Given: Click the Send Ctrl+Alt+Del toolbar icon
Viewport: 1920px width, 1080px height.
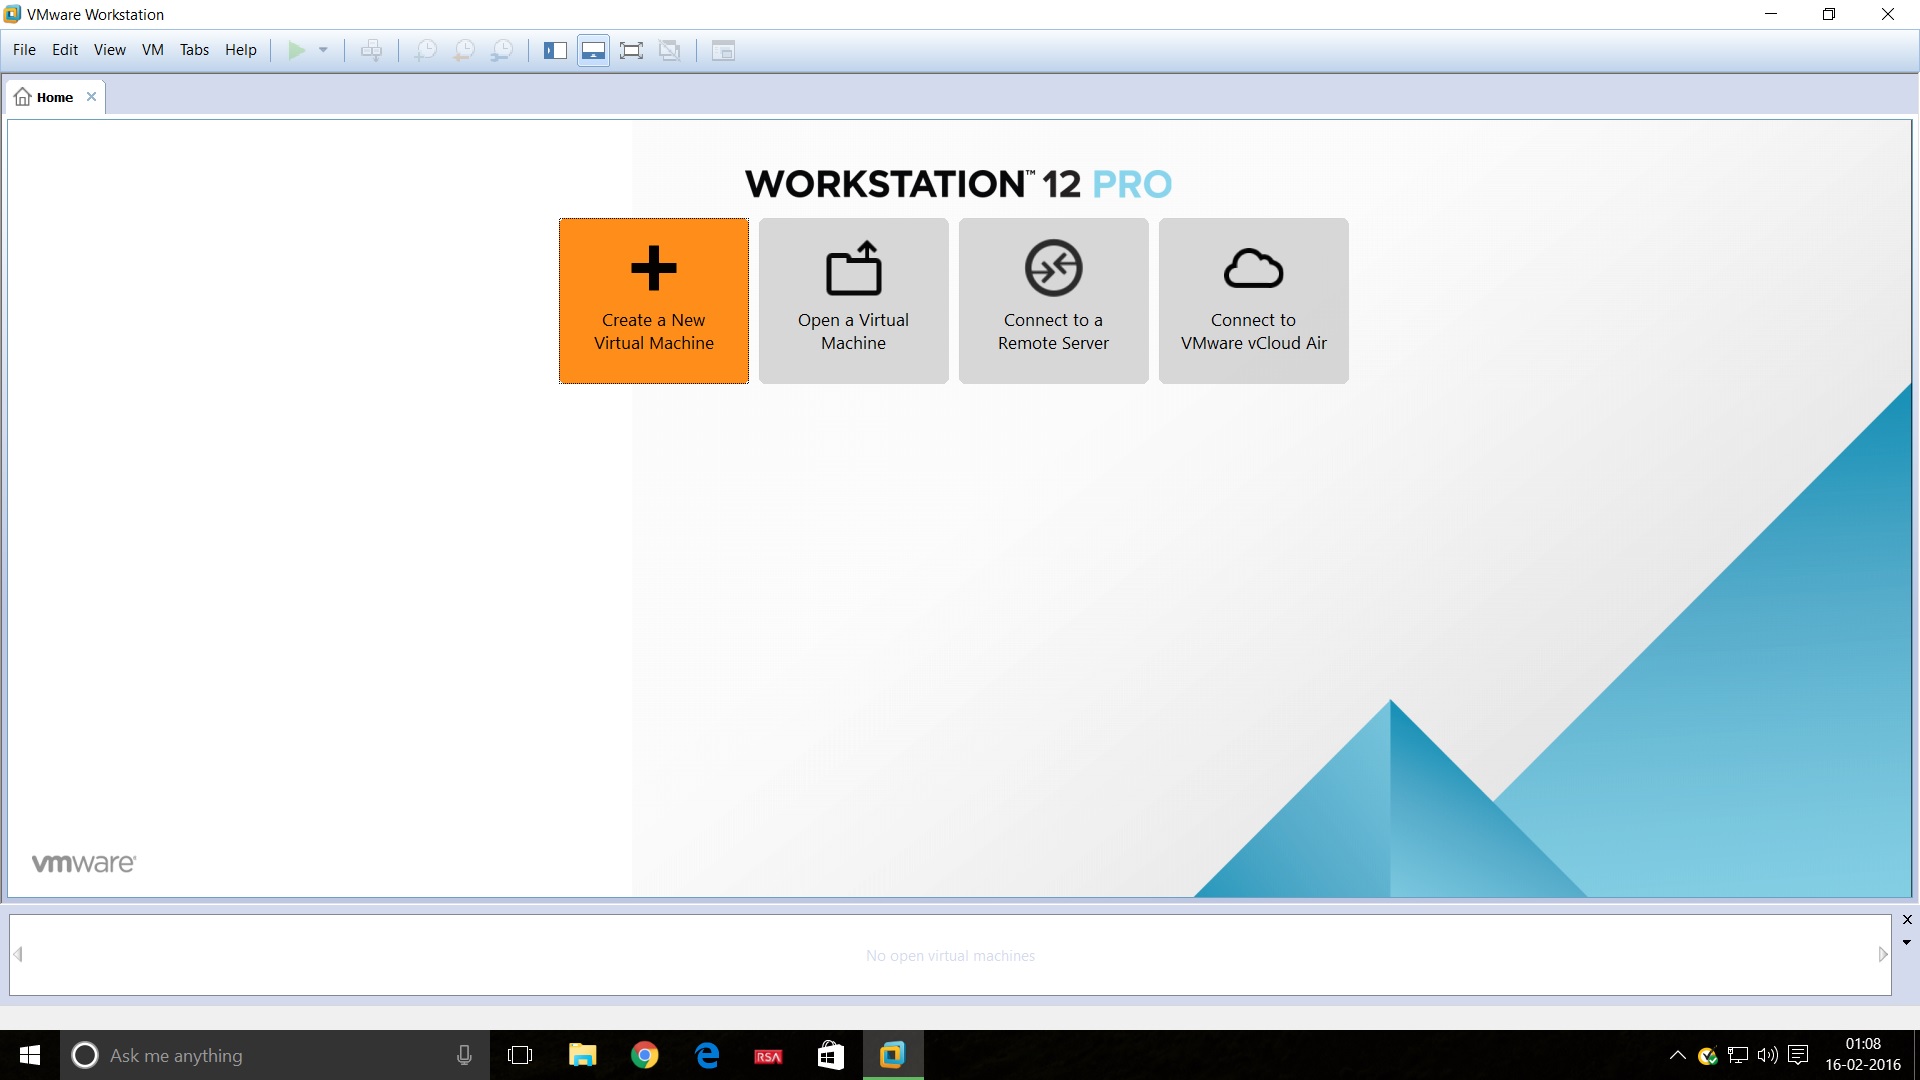Looking at the screenshot, I should click(371, 50).
